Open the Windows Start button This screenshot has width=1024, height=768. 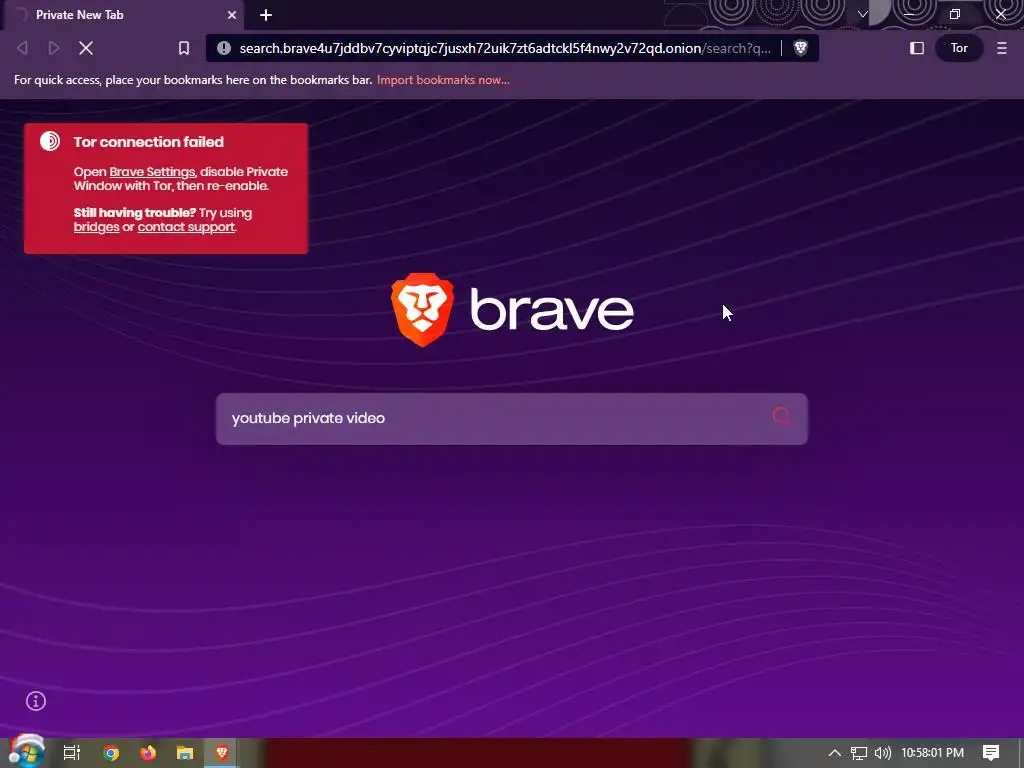(26, 752)
